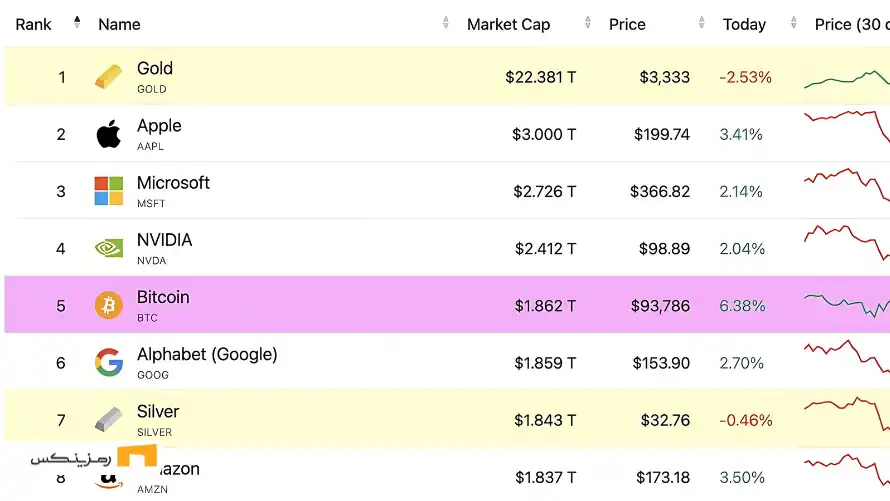The width and height of the screenshot is (890, 501).
Task: Click the Google logo icon
Action: click(x=108, y=363)
